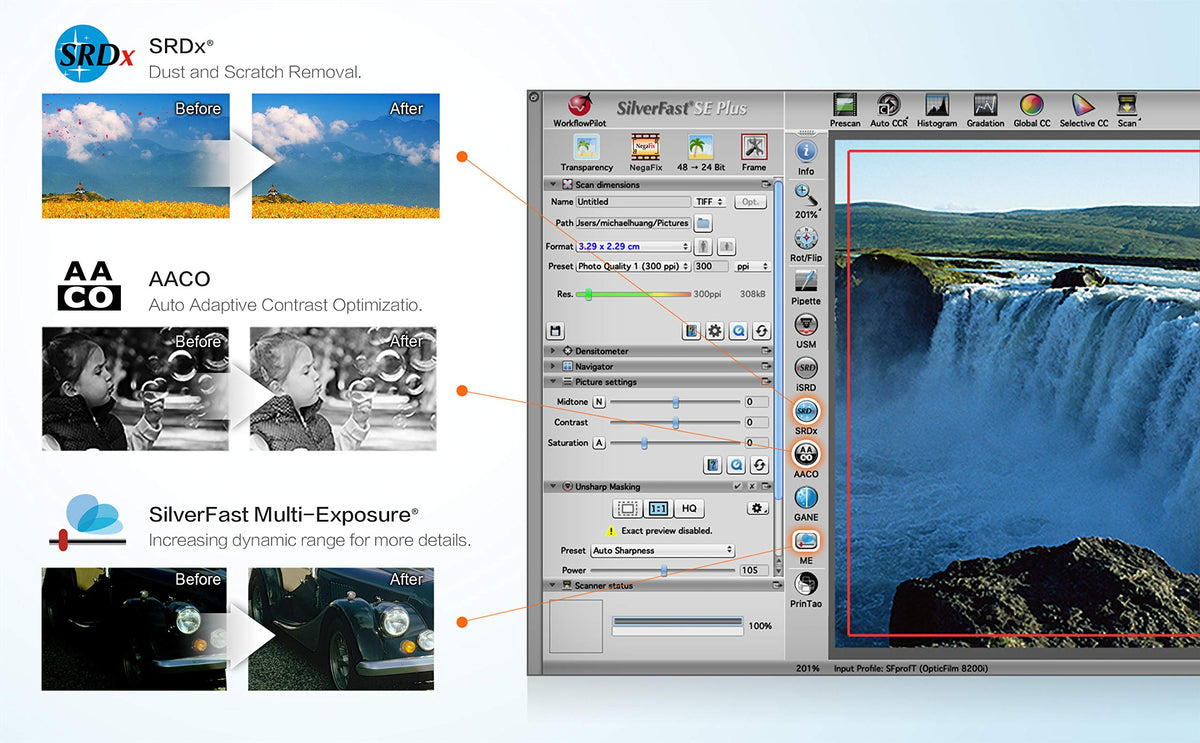Toggle the Midtone N switch

(599, 402)
